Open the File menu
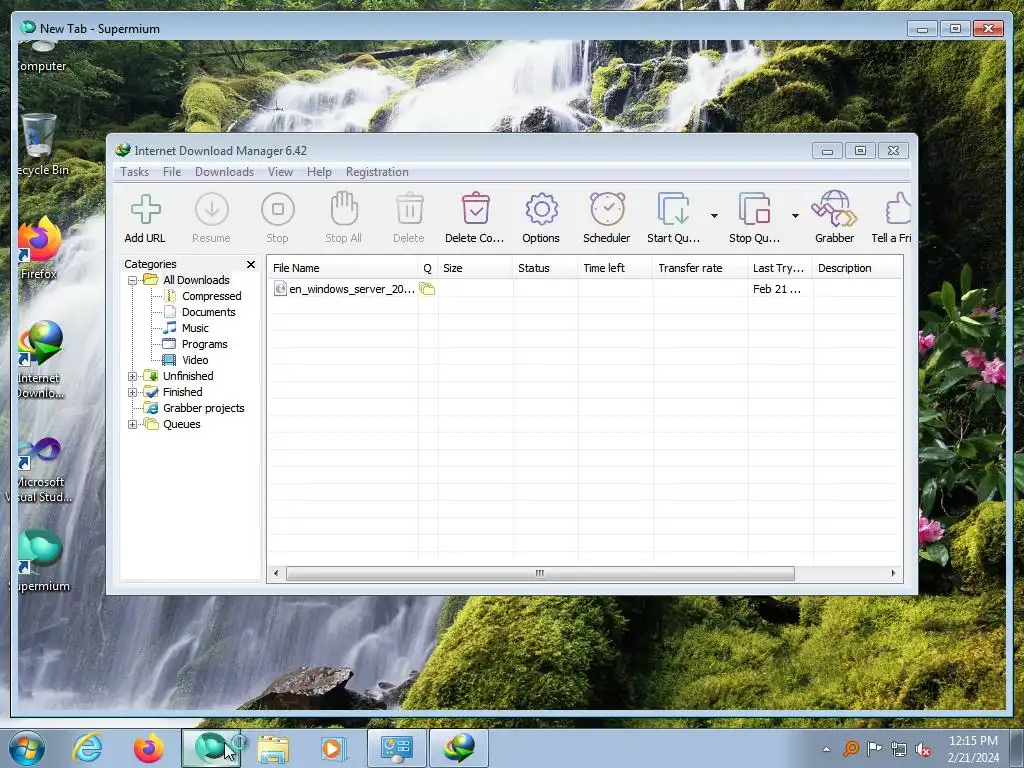The image size is (1024, 768). pos(172,172)
